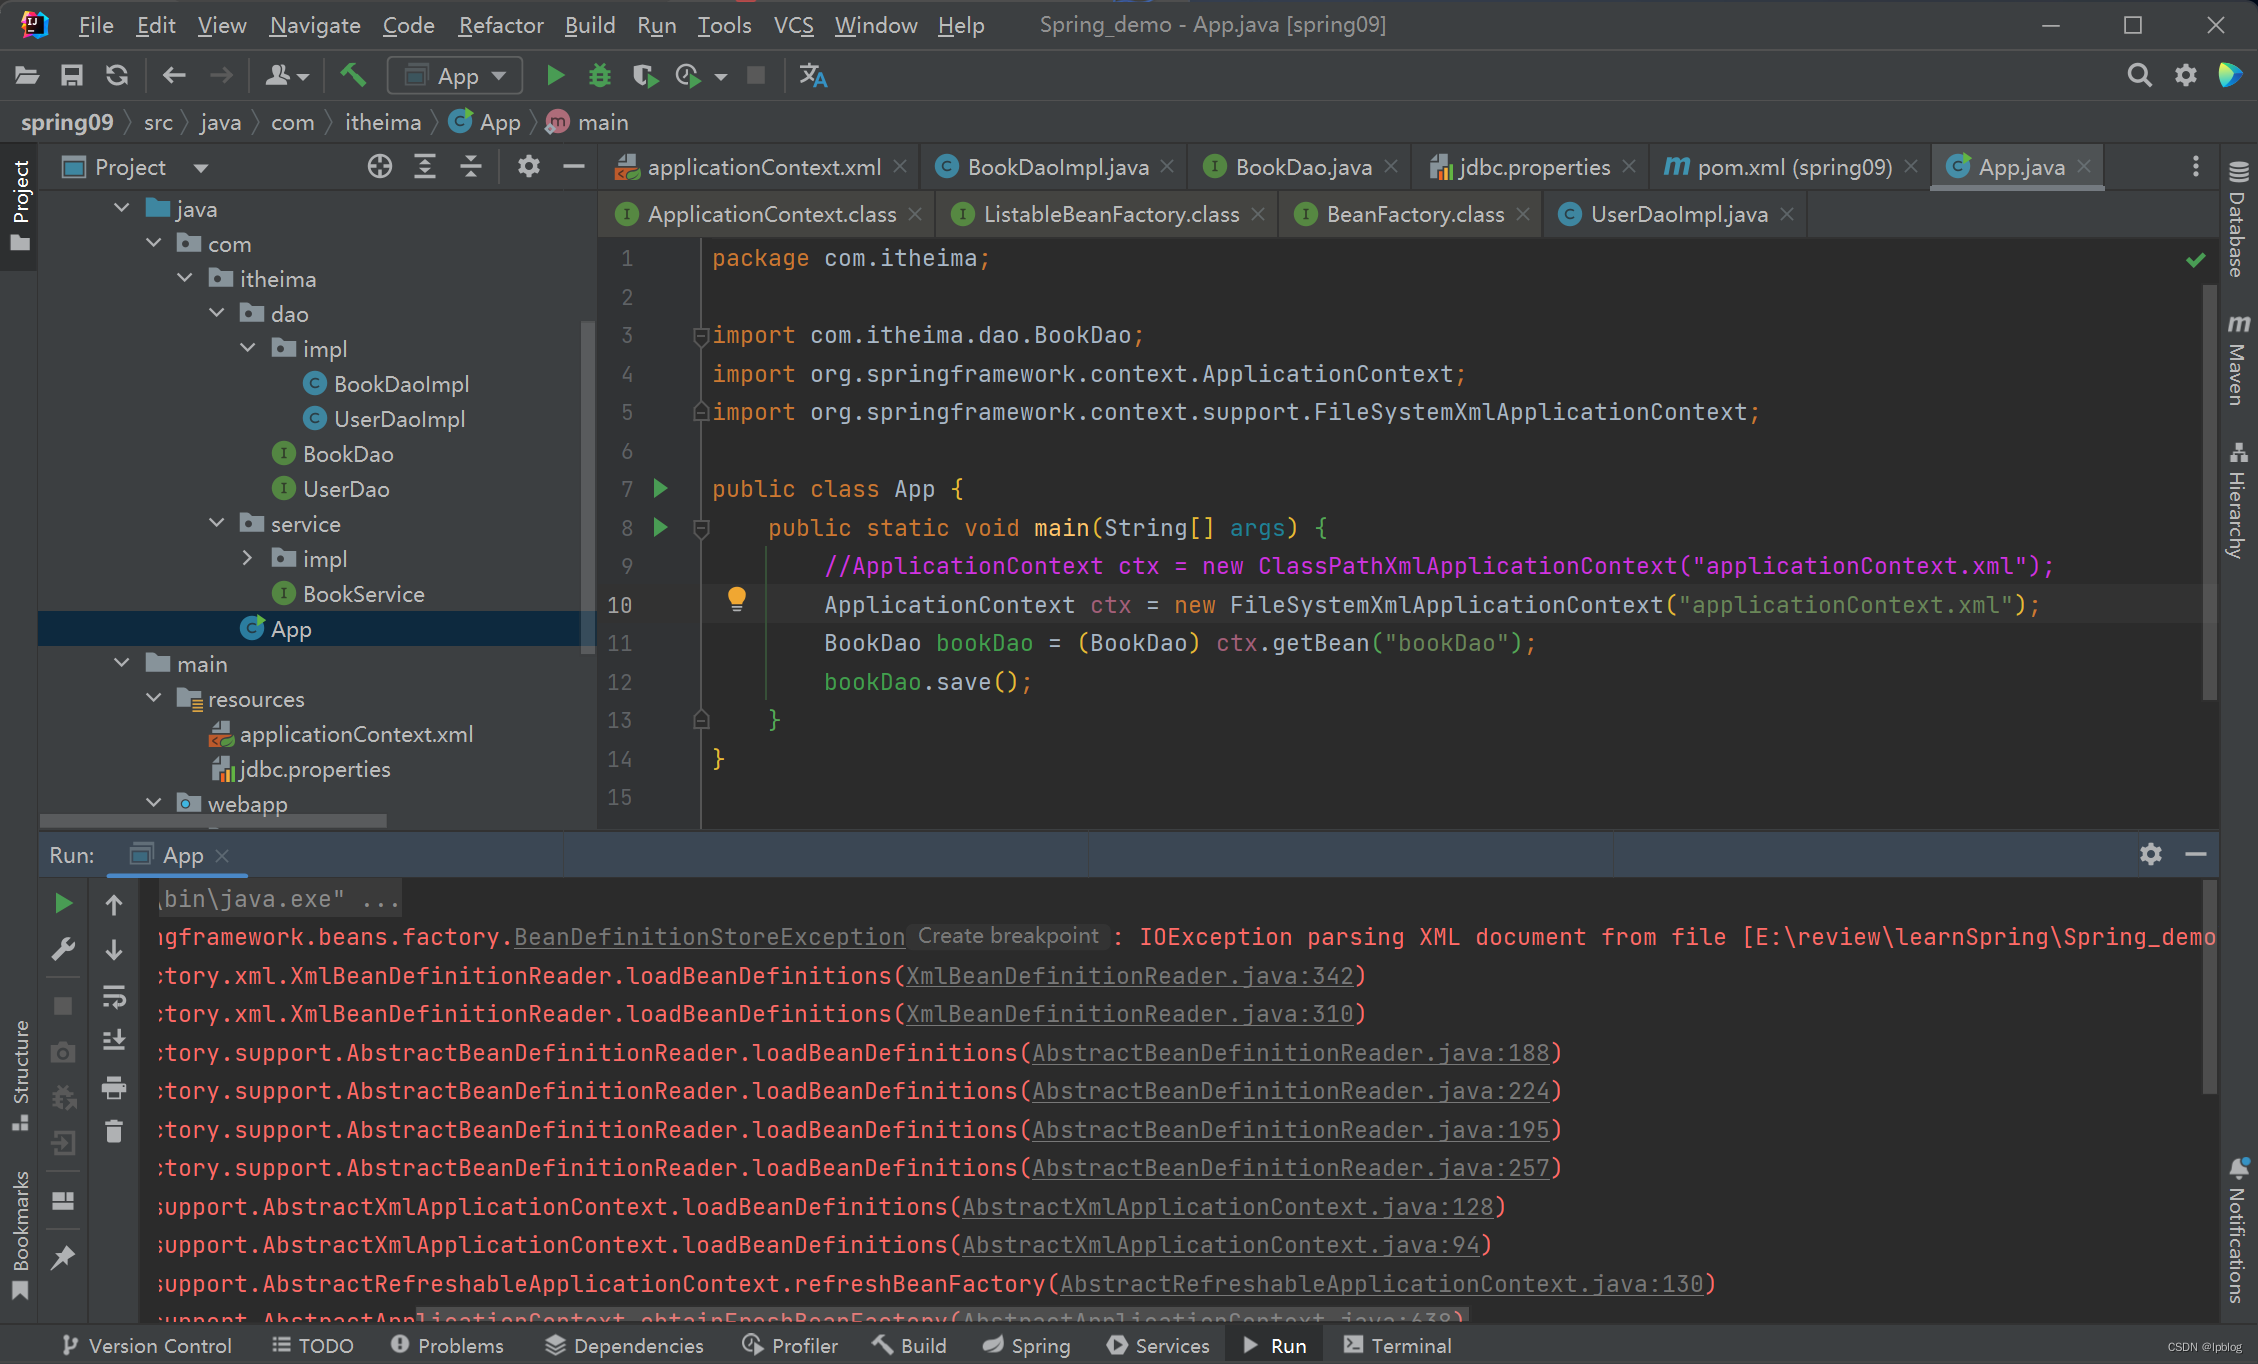Toggle soft-wrap in Run console
Viewport: 2258px width, 1364px height.
(x=114, y=996)
